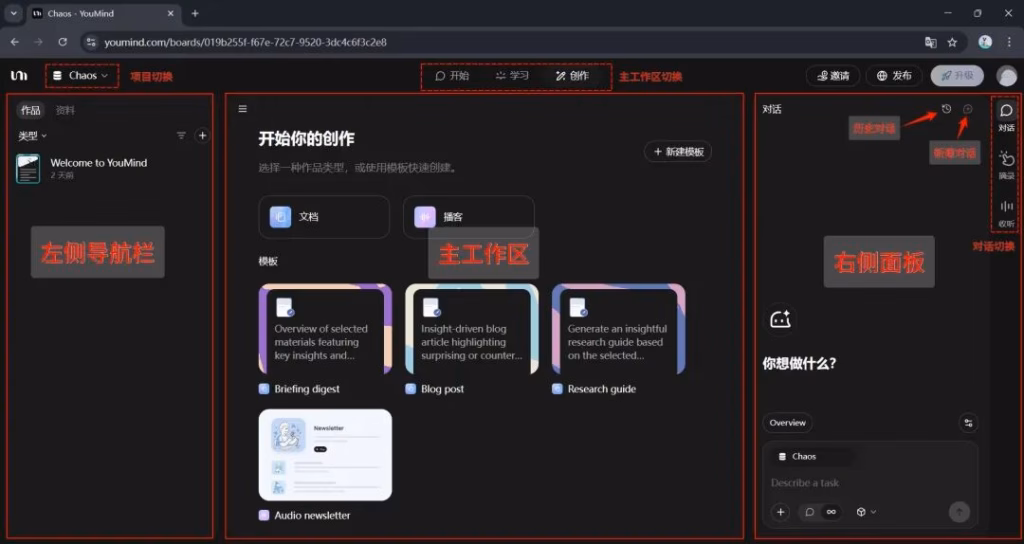This screenshot has width=1024, height=544.
Task: Click the 邀请 invite button
Action: pyautogui.click(x=832, y=76)
